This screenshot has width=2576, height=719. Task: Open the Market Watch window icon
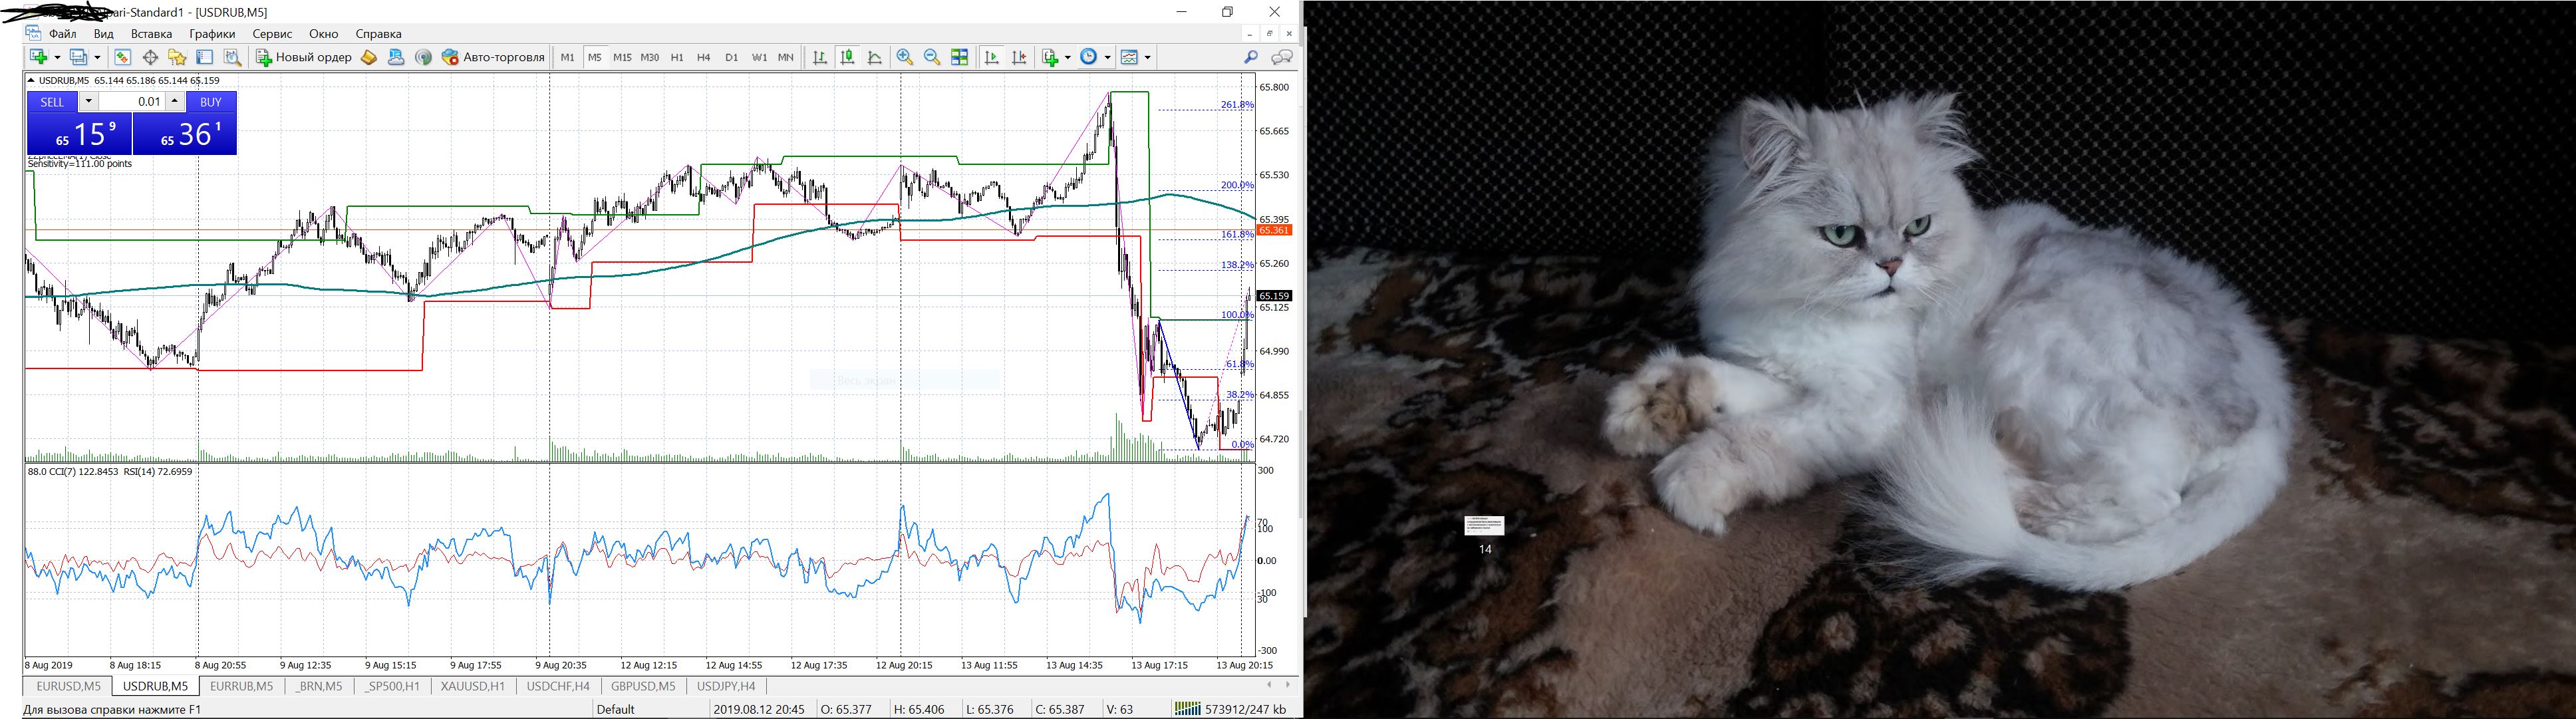[122, 57]
